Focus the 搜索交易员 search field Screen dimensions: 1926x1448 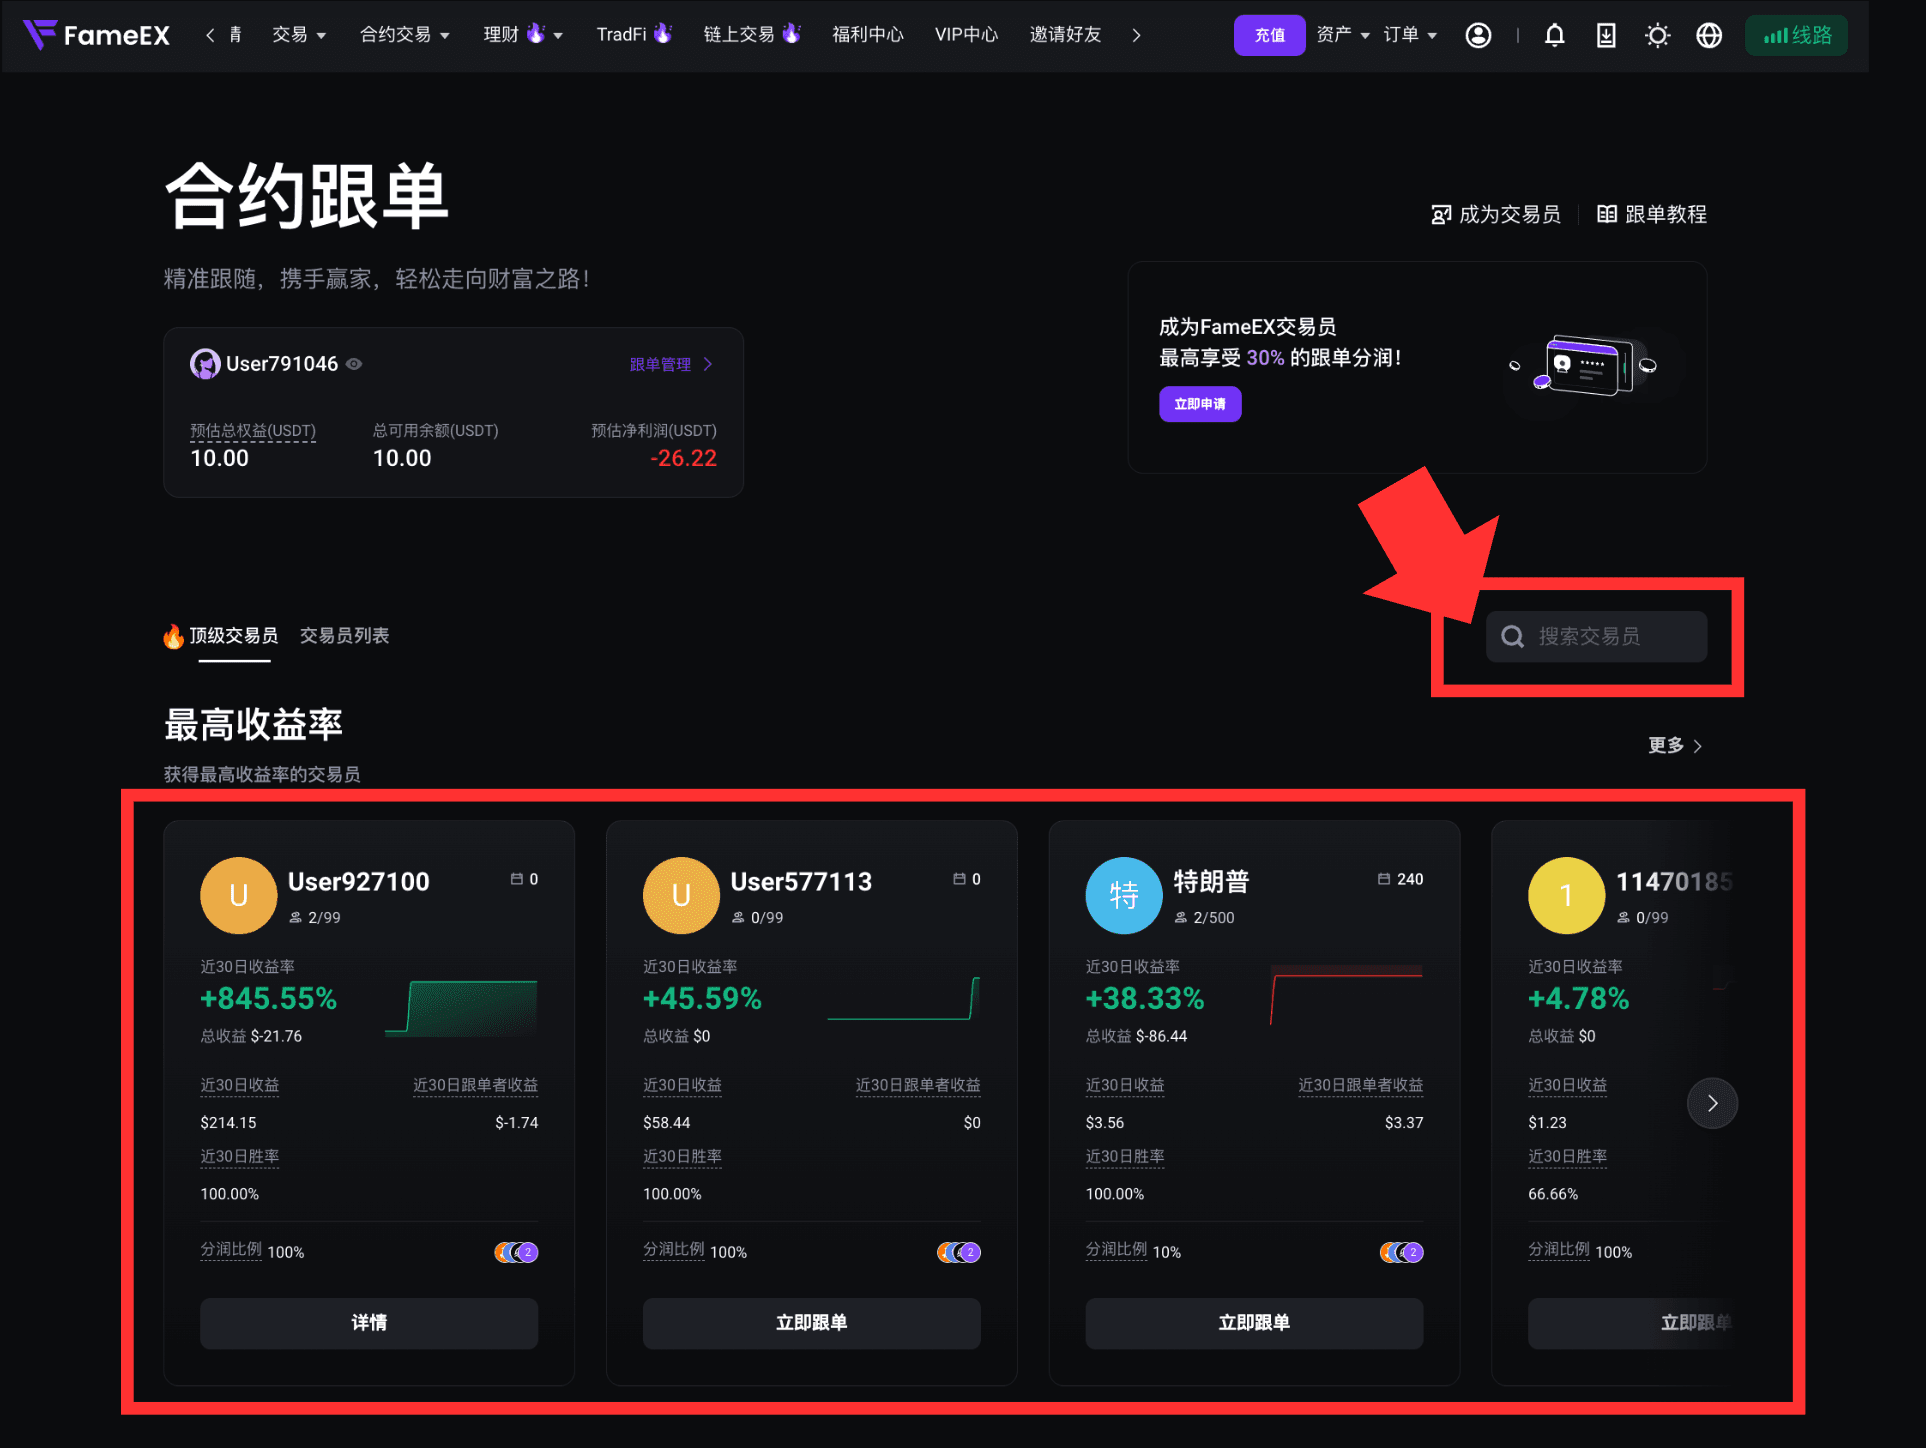(x=1596, y=636)
